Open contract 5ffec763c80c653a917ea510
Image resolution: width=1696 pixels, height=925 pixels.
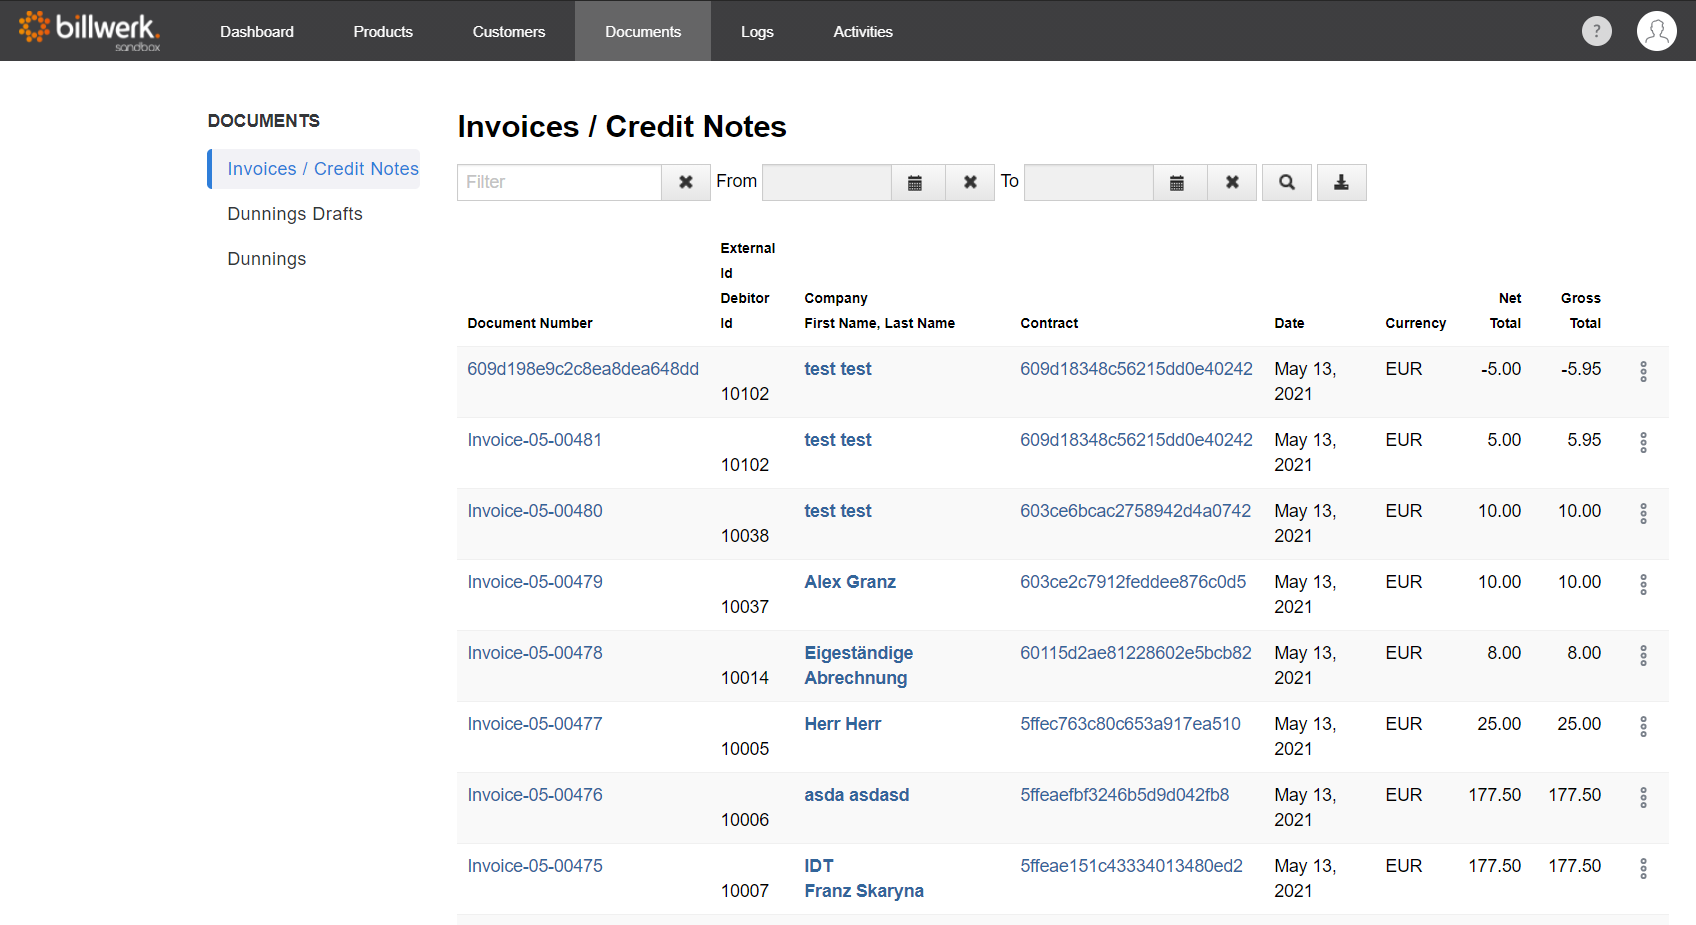tap(1130, 724)
